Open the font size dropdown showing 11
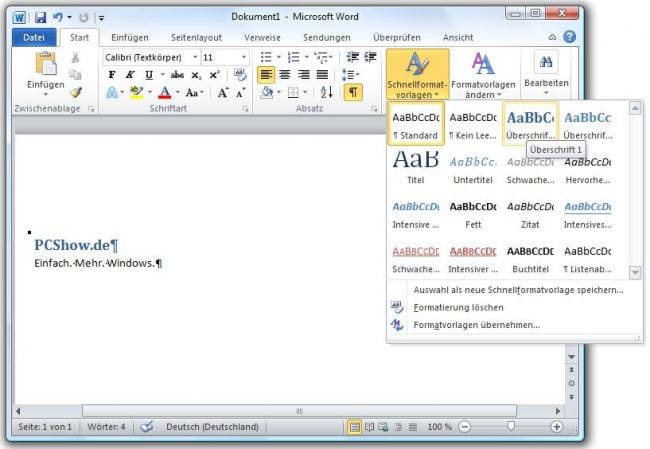The image size is (650, 449). point(244,57)
